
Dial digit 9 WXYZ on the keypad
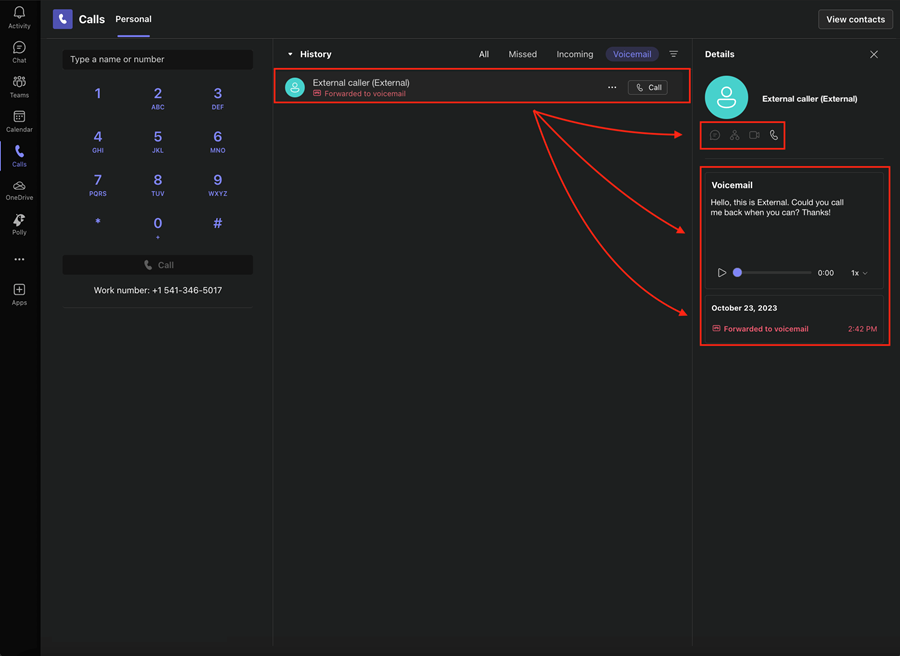click(218, 184)
